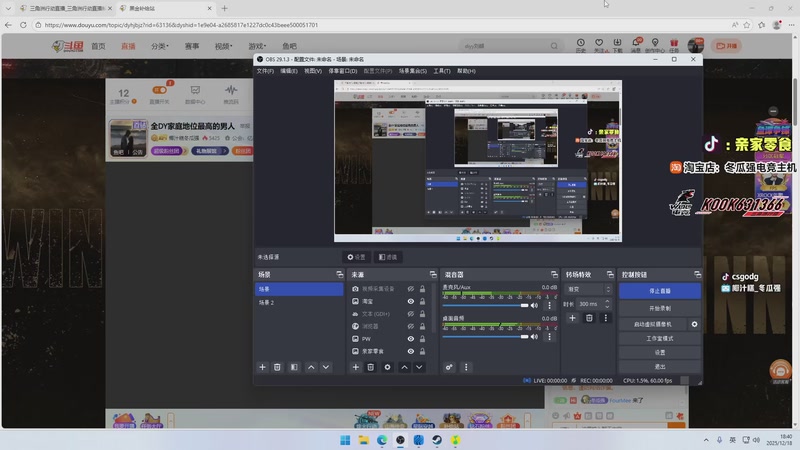800x450 pixels.
Task: Adjust the 麦克风/Aux volume slider
Action: (485, 306)
